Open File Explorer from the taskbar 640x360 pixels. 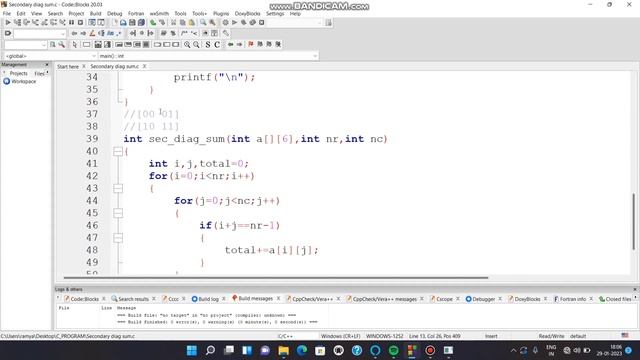[283, 350]
